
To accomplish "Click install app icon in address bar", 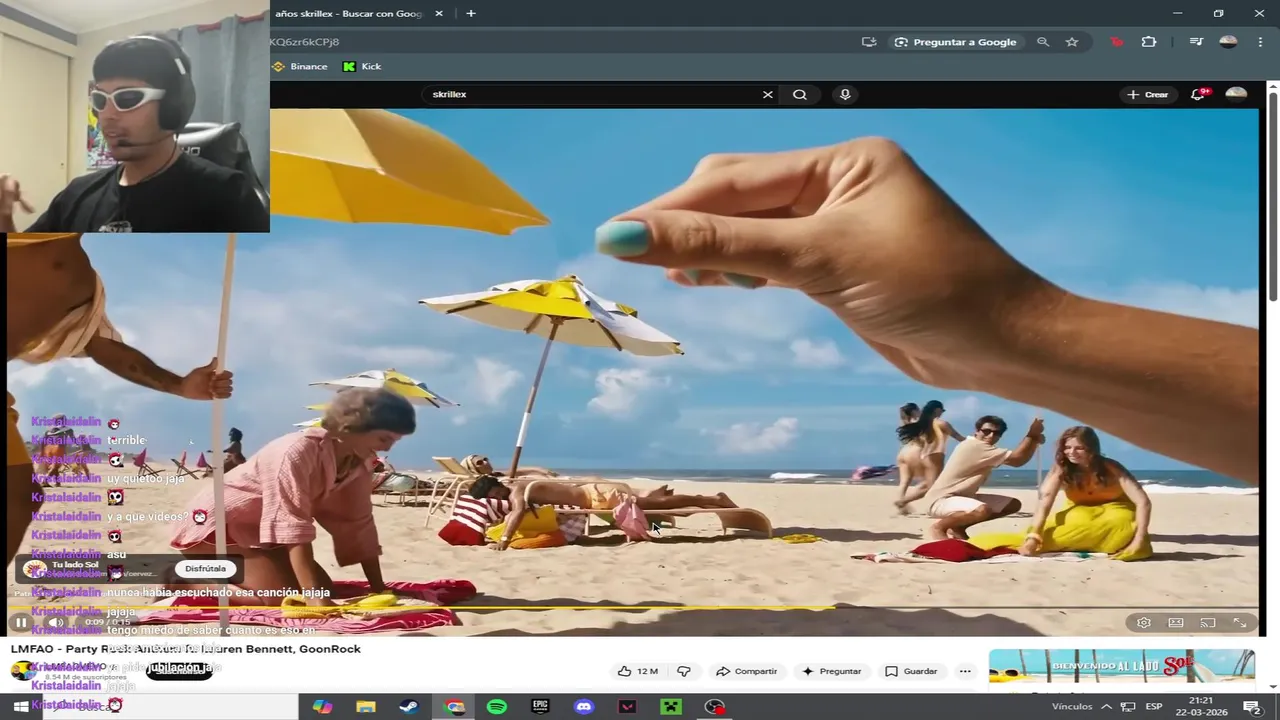I will (869, 42).
